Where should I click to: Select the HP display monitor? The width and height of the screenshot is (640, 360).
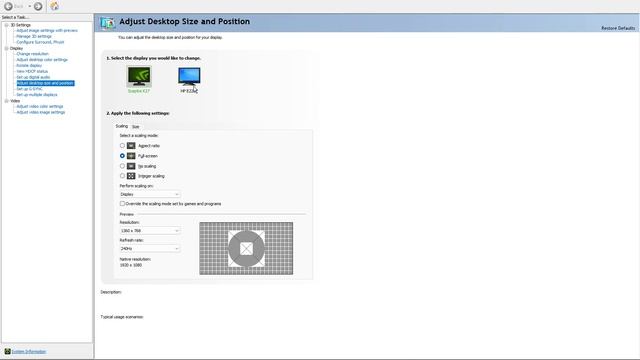189,77
